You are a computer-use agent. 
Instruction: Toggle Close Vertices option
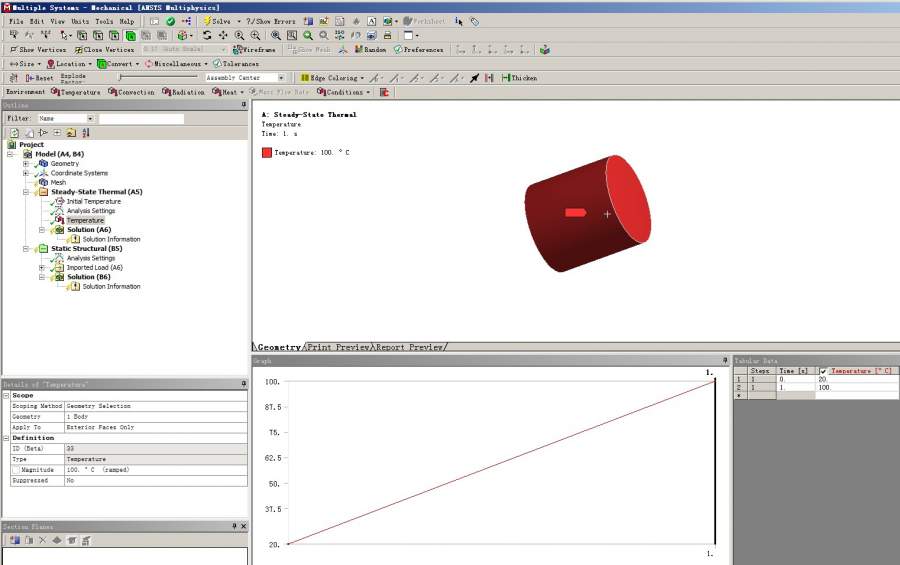[104, 49]
